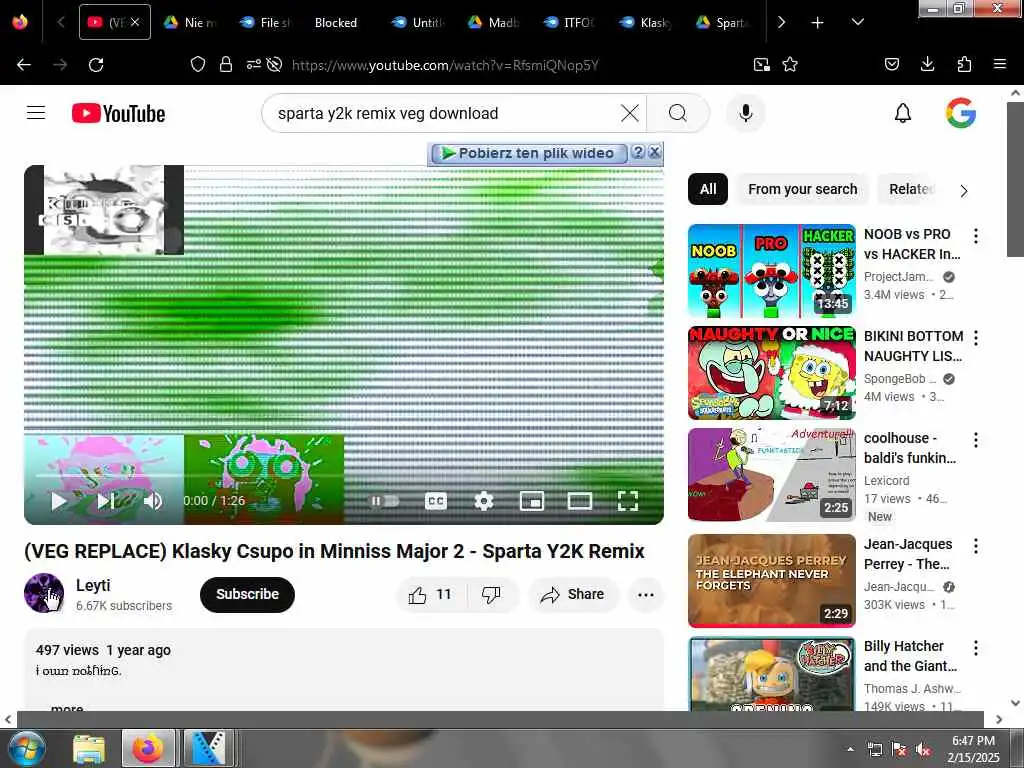Screen dimensions: 1024x768
Task: Open options for coolhouse video
Action: (976, 440)
